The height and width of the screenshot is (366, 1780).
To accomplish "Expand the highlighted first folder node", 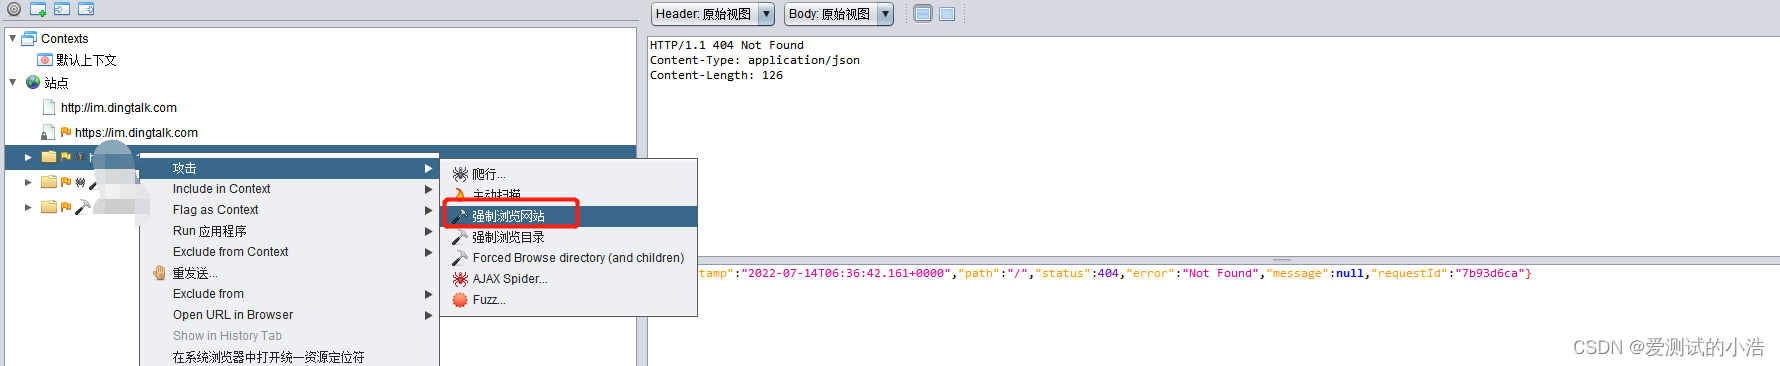I will (x=28, y=157).
